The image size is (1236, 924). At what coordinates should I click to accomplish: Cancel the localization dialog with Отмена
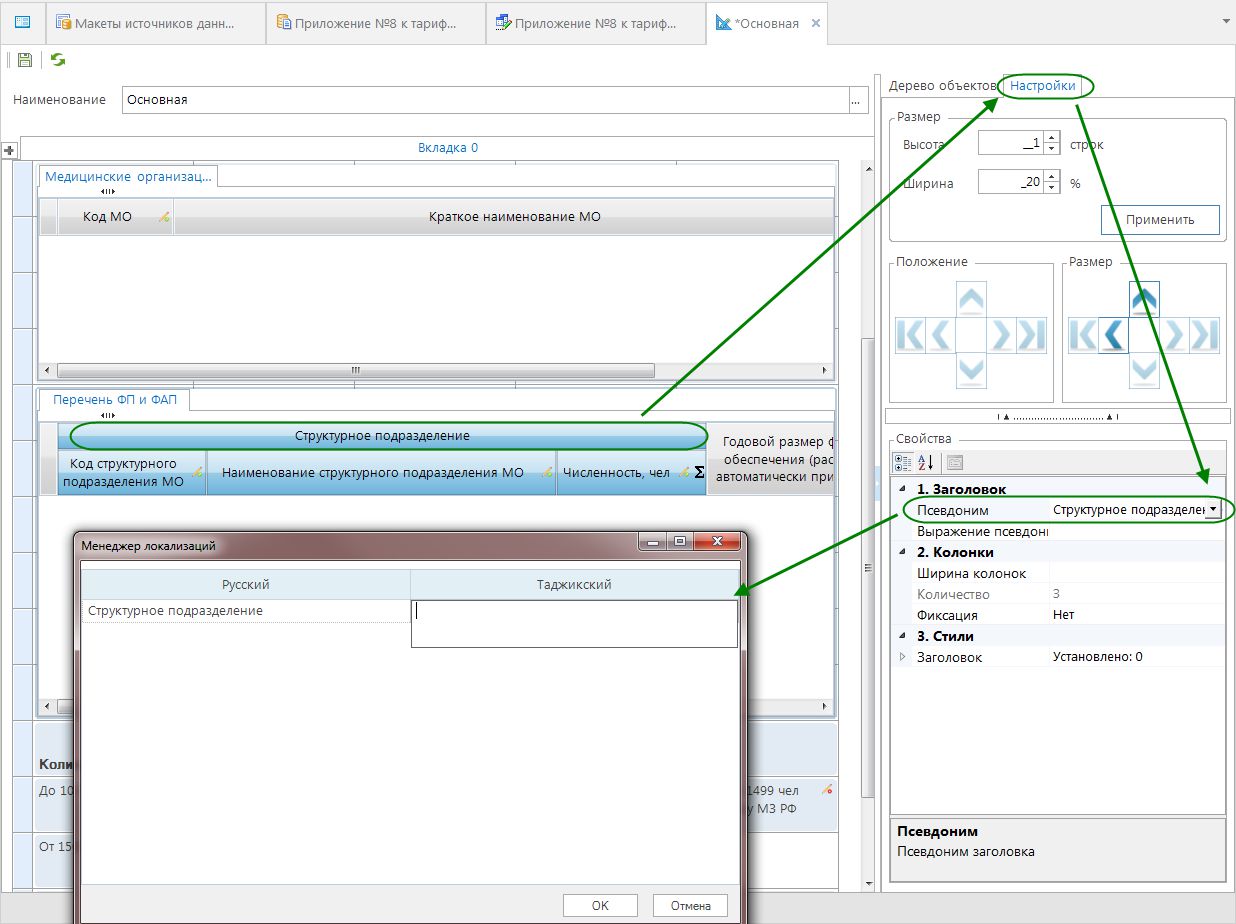tap(690, 905)
